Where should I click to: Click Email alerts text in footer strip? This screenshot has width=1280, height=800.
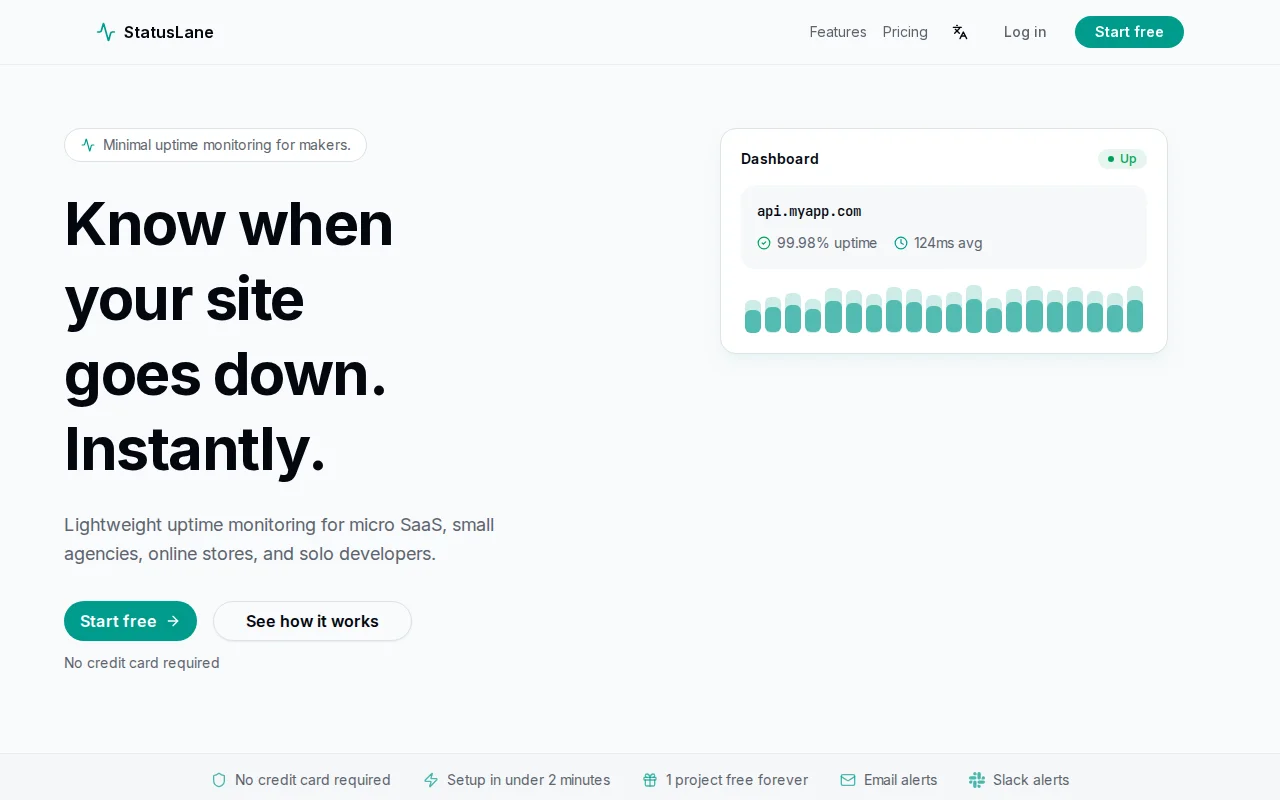coord(901,780)
